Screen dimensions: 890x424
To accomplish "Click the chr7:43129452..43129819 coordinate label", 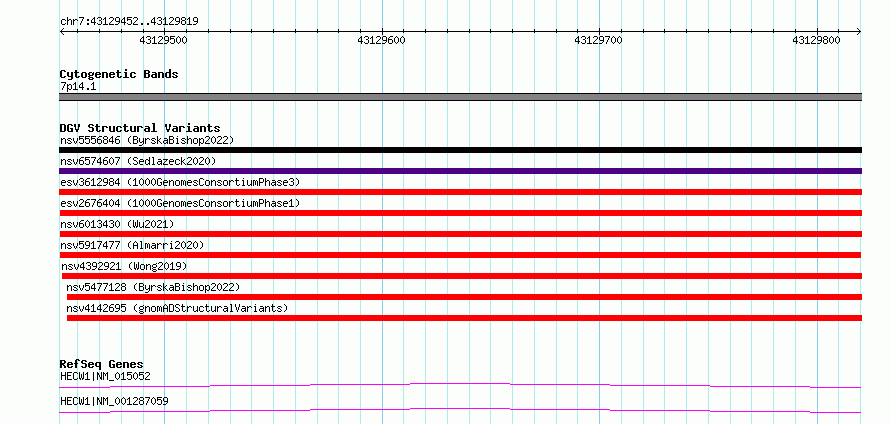I will 129,22.
